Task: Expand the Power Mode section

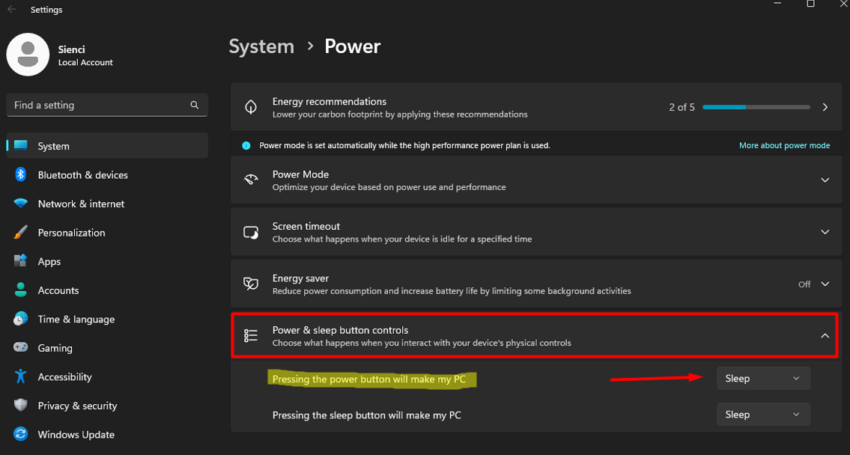Action: pos(824,180)
